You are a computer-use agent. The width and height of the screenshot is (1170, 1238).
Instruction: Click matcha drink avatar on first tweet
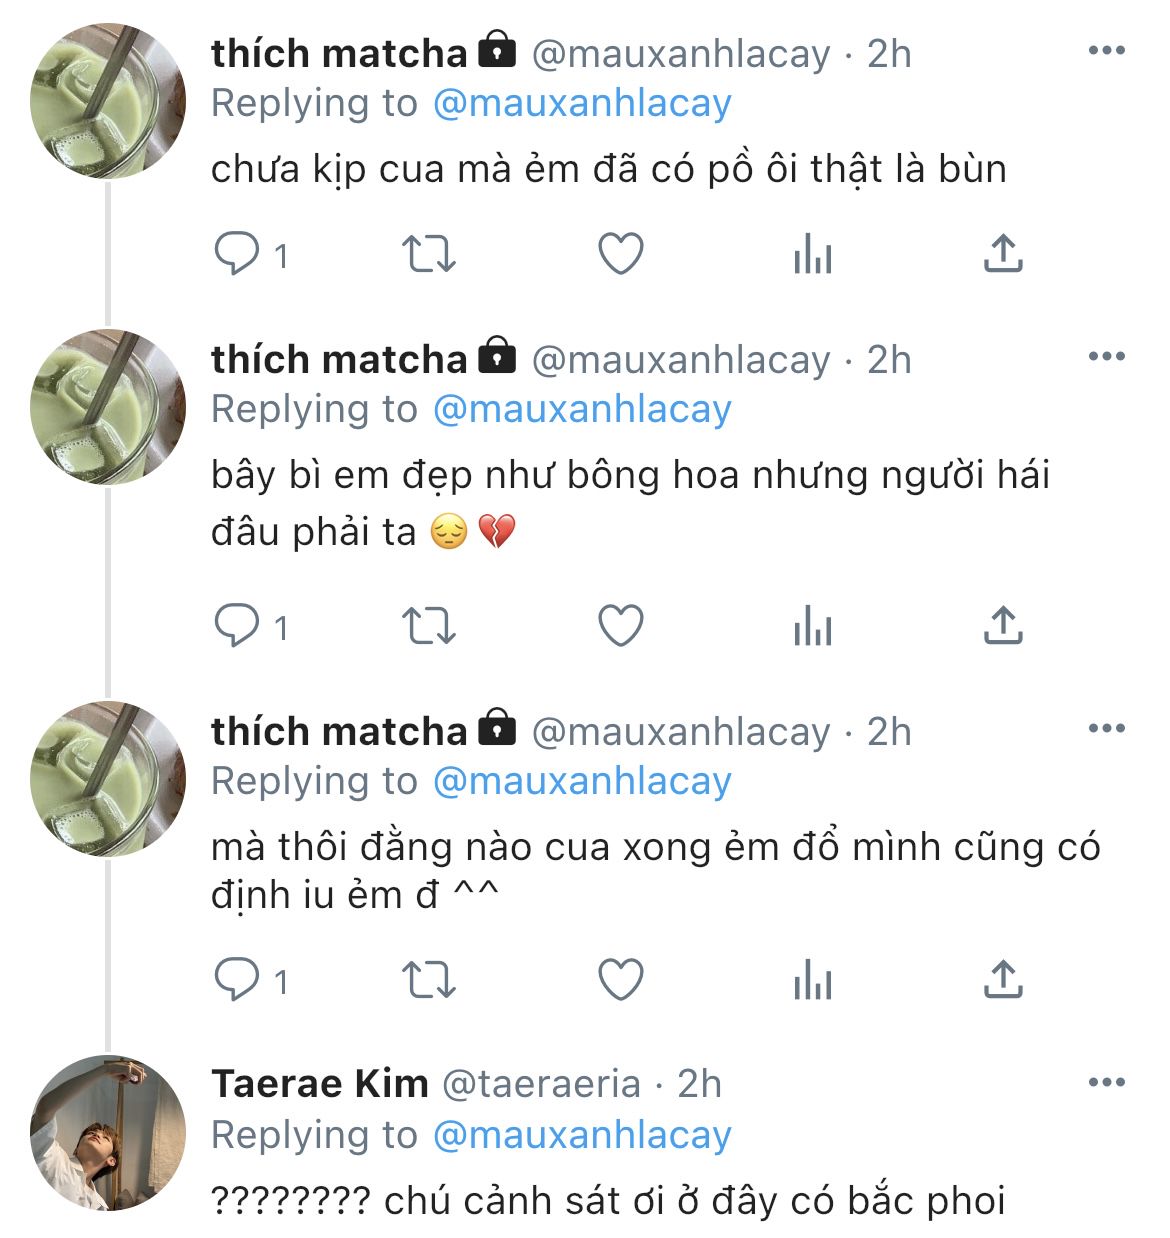point(108,101)
